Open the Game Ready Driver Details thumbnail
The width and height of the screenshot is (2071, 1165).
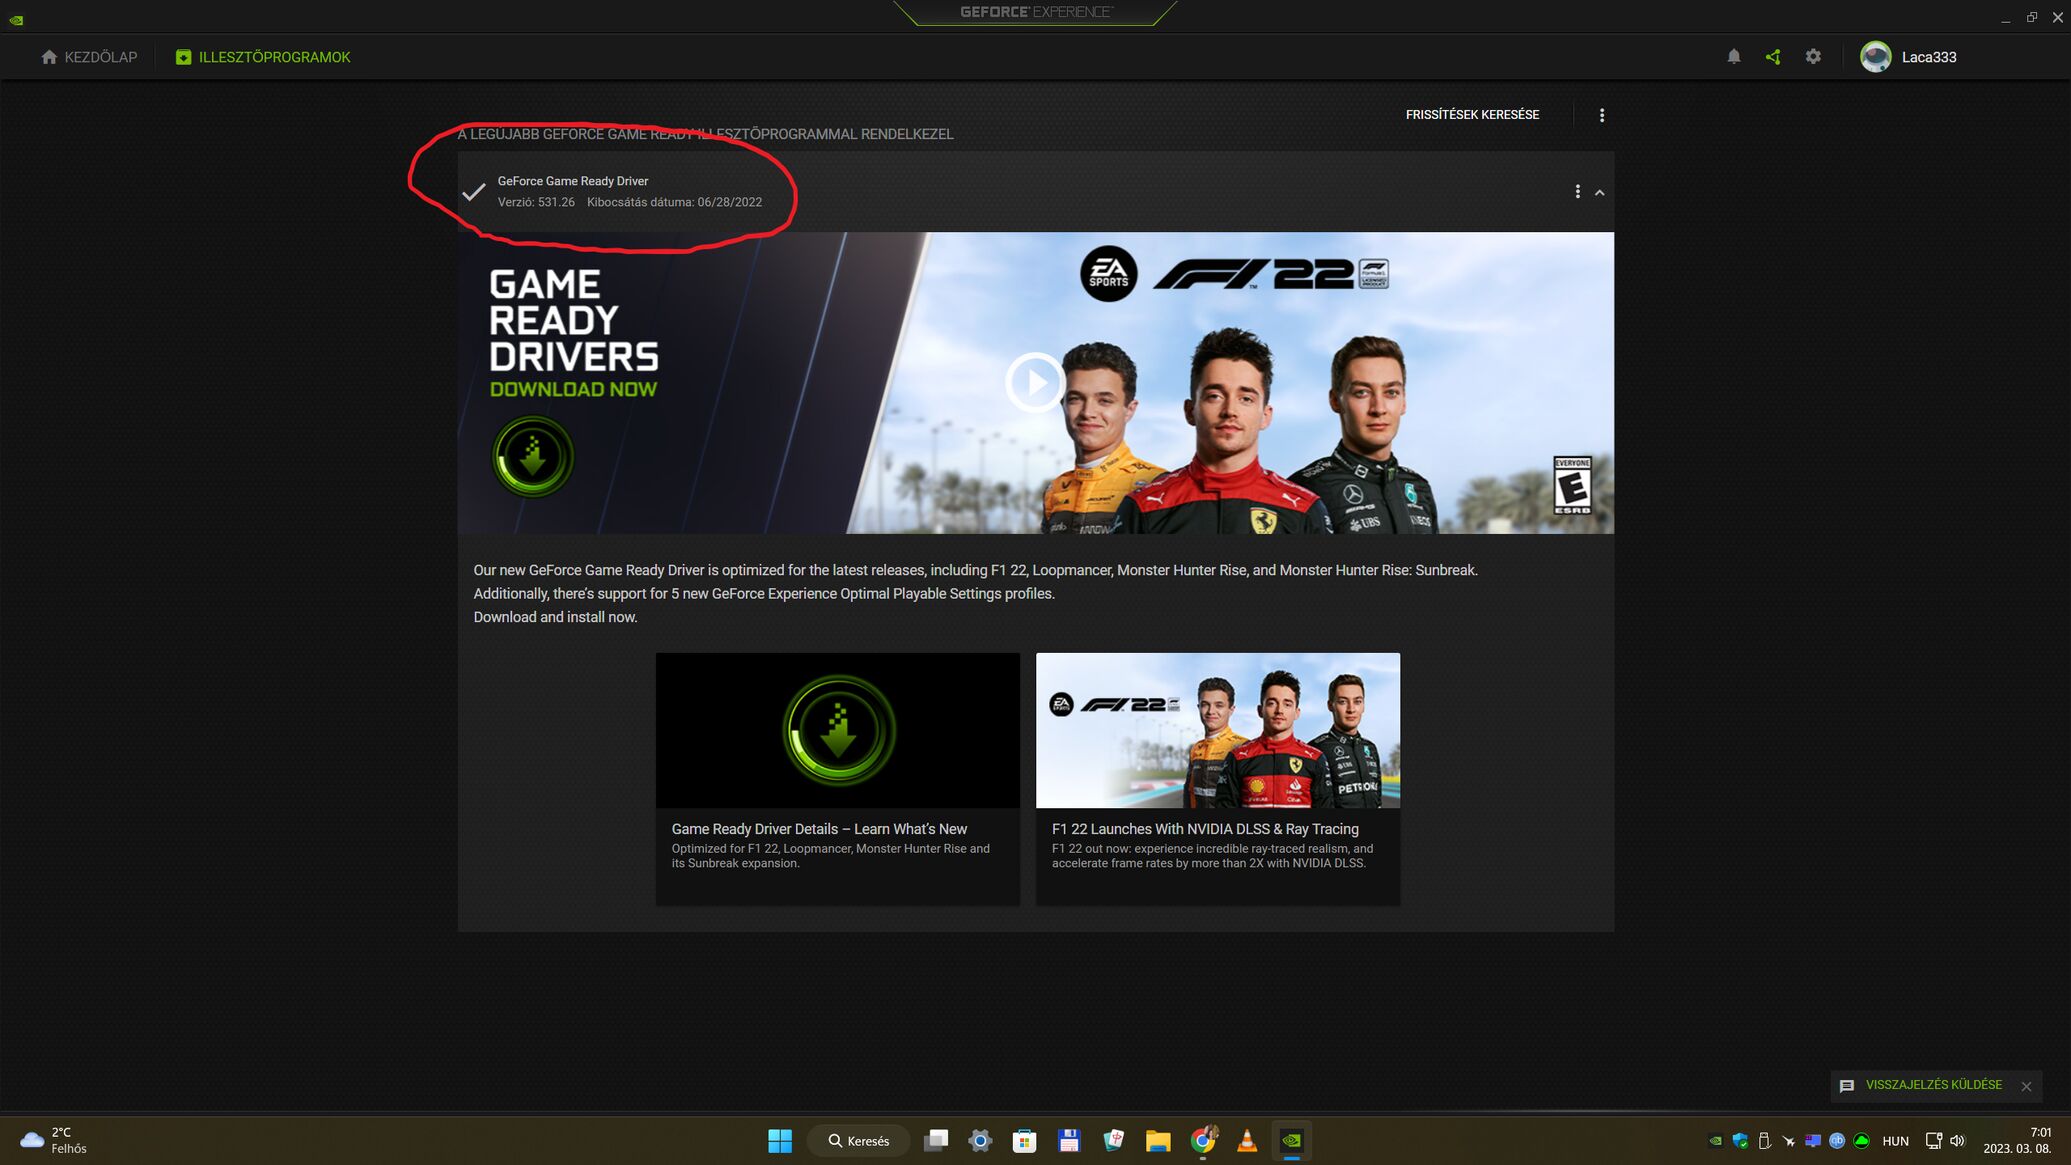pyautogui.click(x=838, y=731)
